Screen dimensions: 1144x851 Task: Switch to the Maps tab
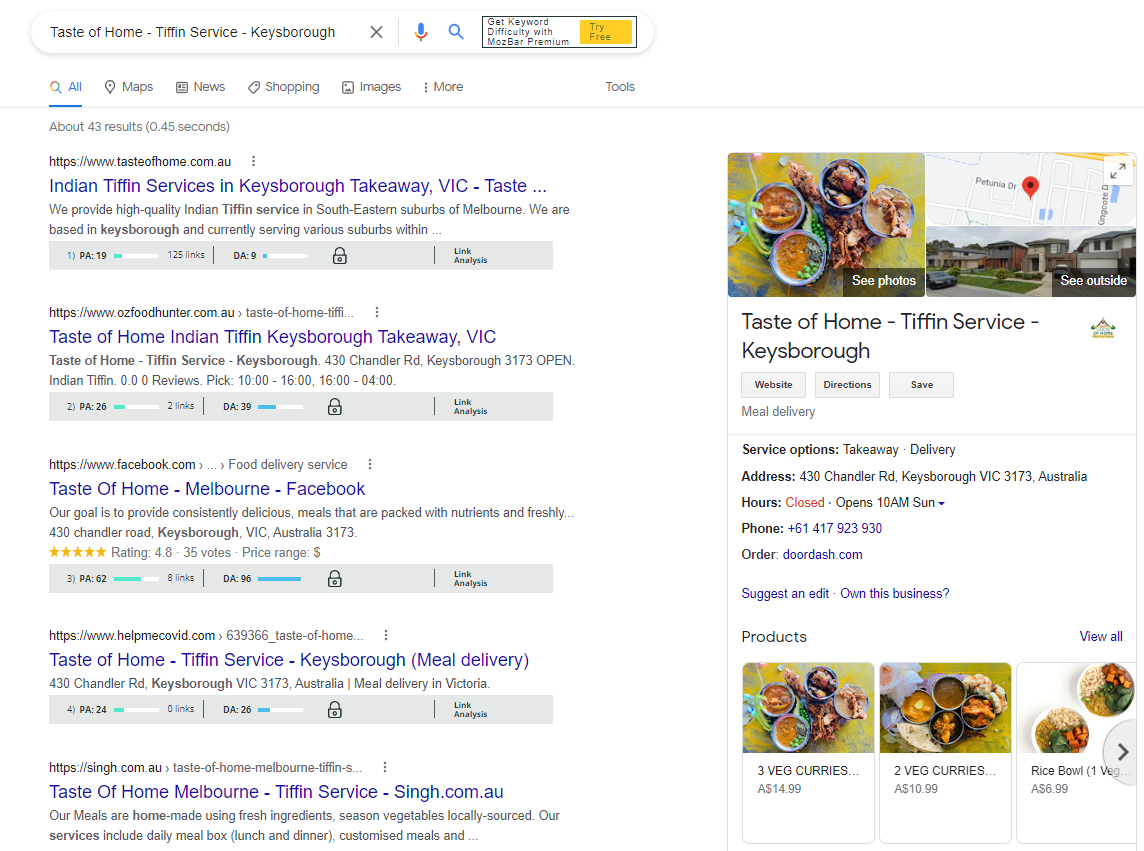pos(128,87)
